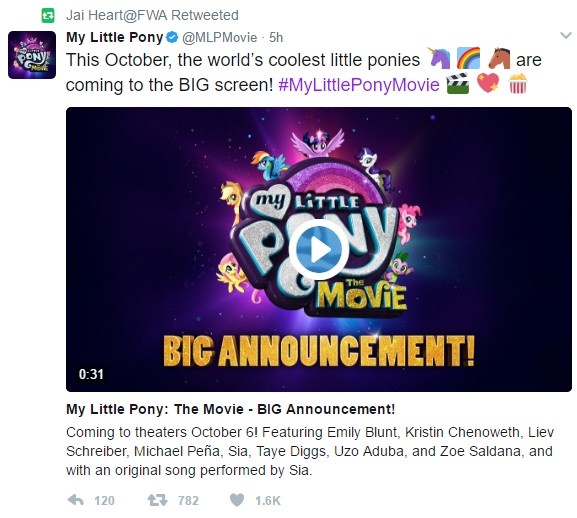Viewport: 577px width, 518px height.
Task: Open the My Little Pony profile avatar
Action: click(32, 55)
